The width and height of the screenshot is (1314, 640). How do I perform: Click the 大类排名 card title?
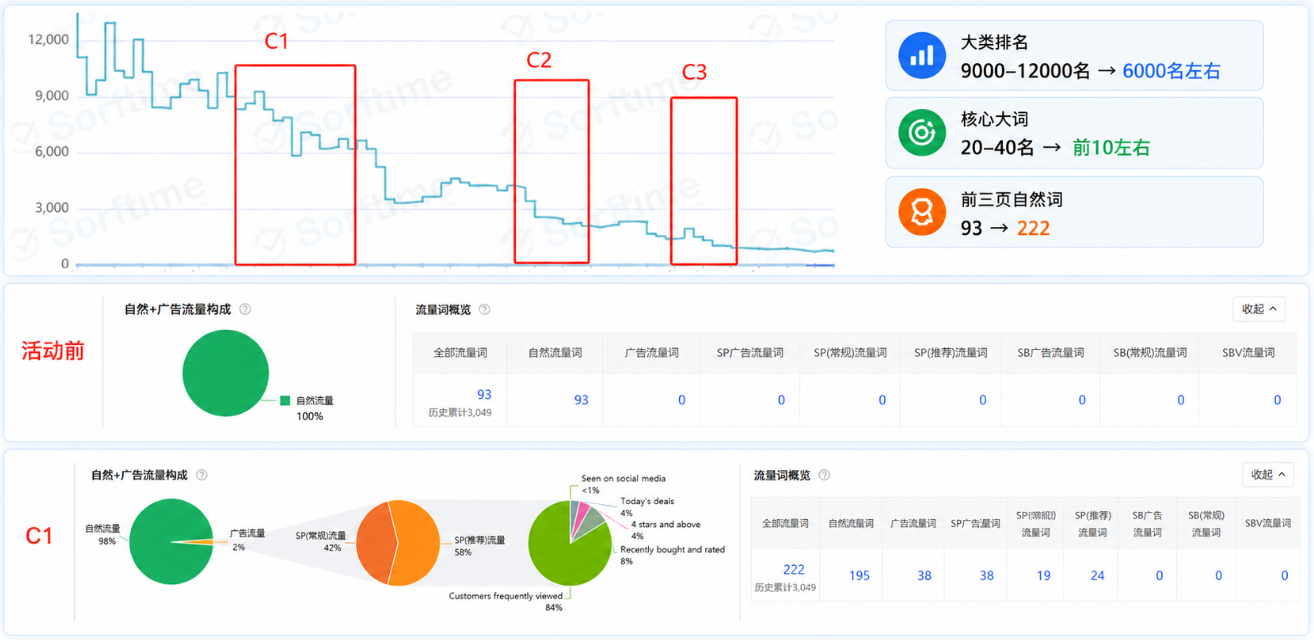(994, 43)
